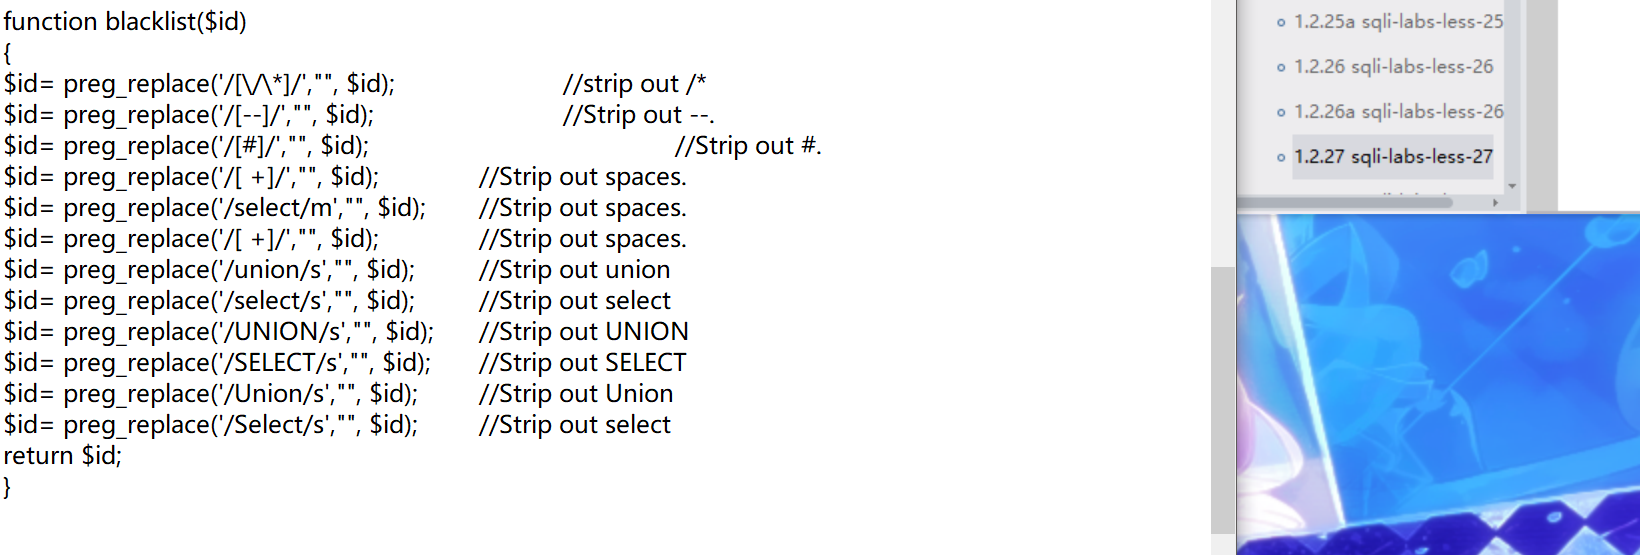The height and width of the screenshot is (555, 1640).
Task: Click the outline scroll-right arrow
Action: [1495, 202]
